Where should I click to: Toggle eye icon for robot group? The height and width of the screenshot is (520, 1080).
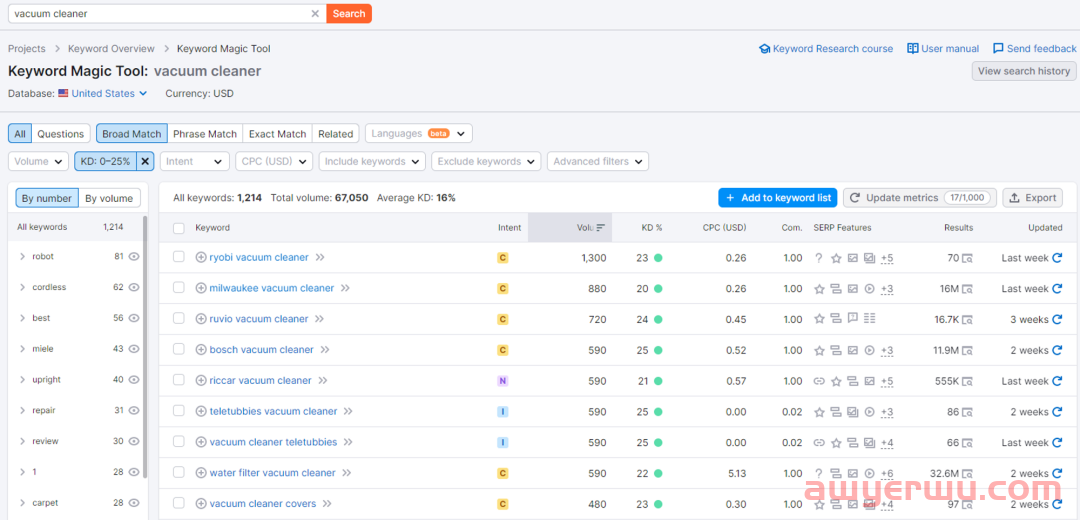[x=134, y=256]
